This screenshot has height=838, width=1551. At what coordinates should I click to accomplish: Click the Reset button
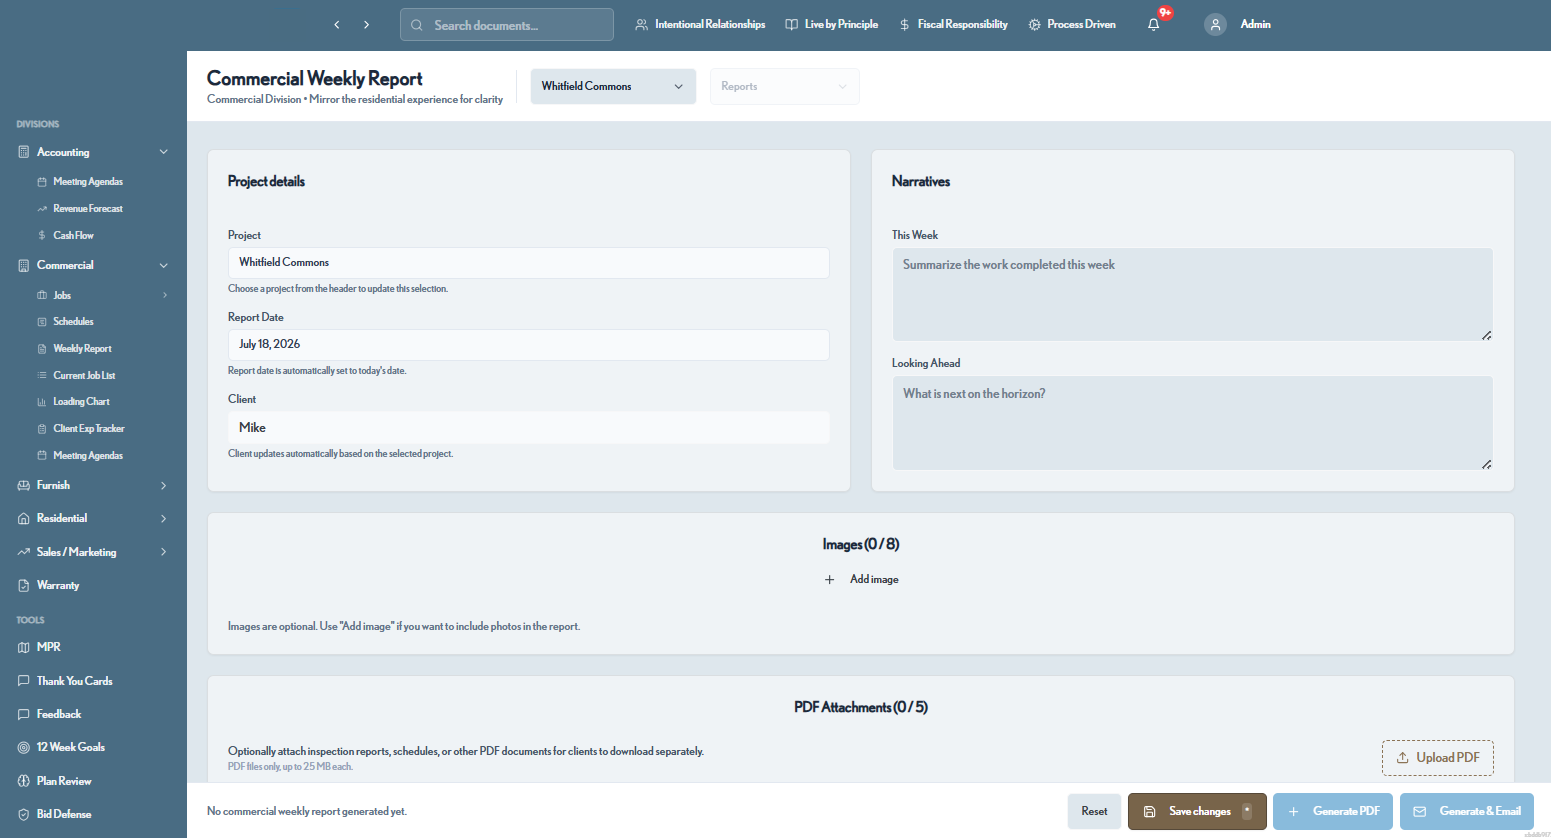[1094, 812]
